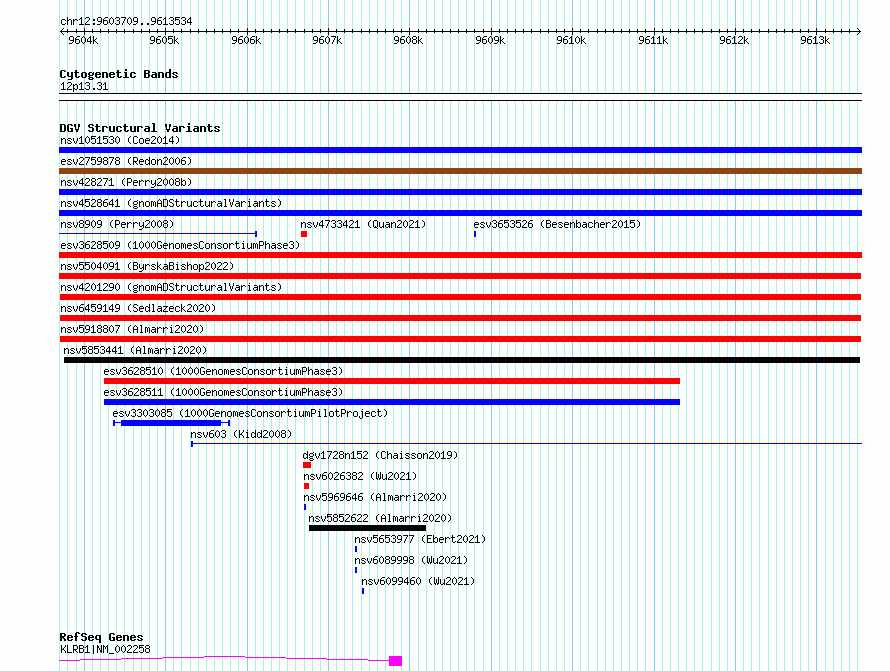Open nsv5969646 (Almarri2020) label

pos(375,497)
